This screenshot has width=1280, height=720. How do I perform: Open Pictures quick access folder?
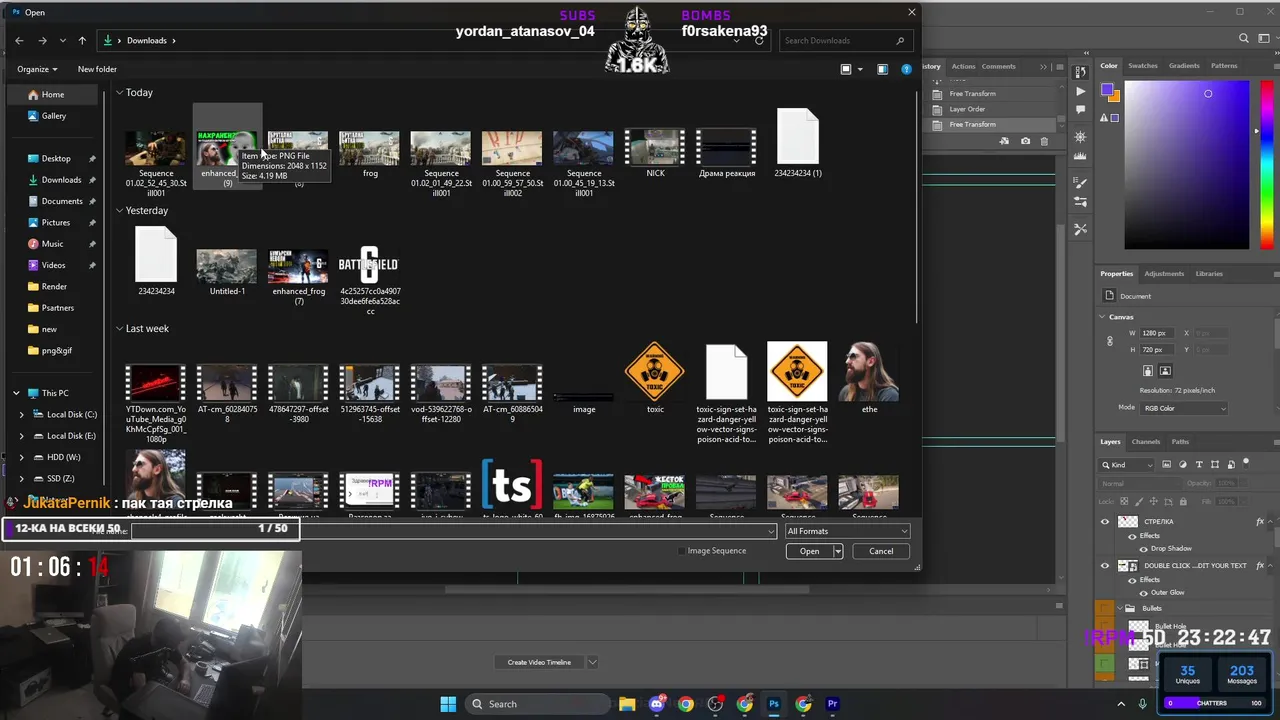click(x=56, y=222)
